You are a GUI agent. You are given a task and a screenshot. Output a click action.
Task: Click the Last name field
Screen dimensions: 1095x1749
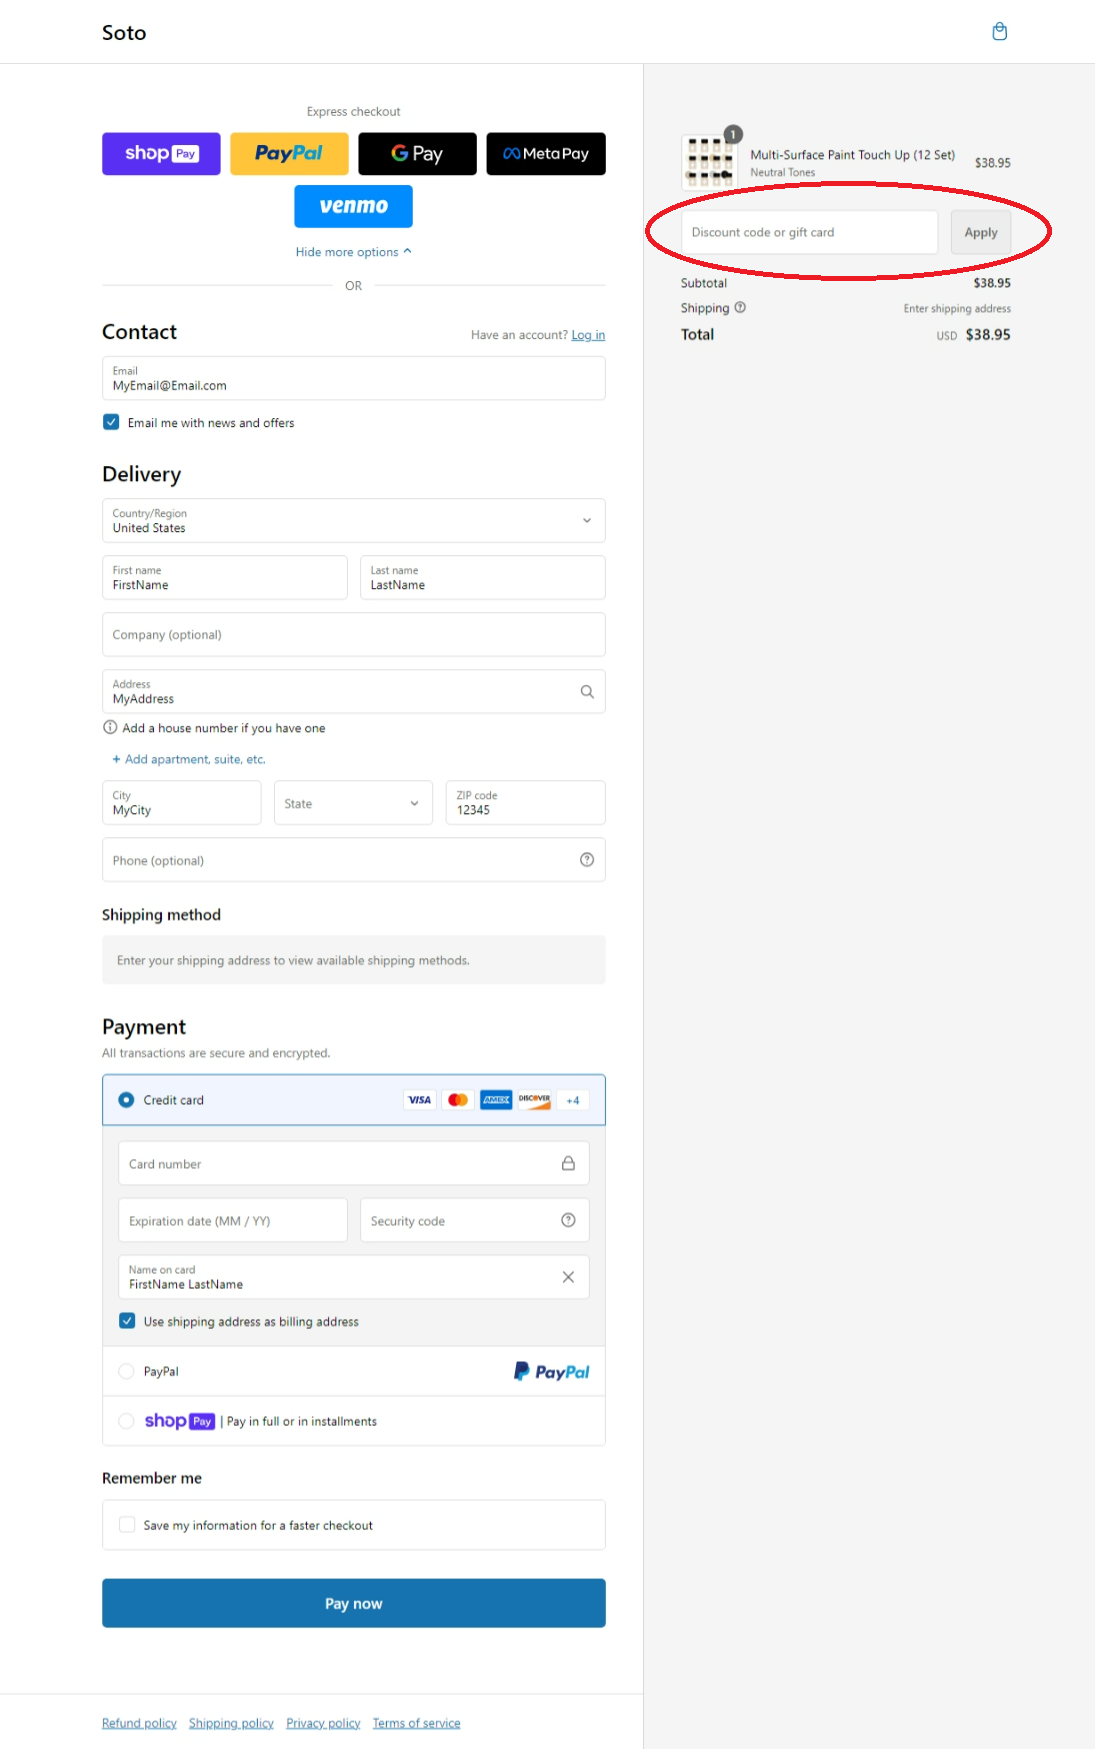click(x=483, y=578)
